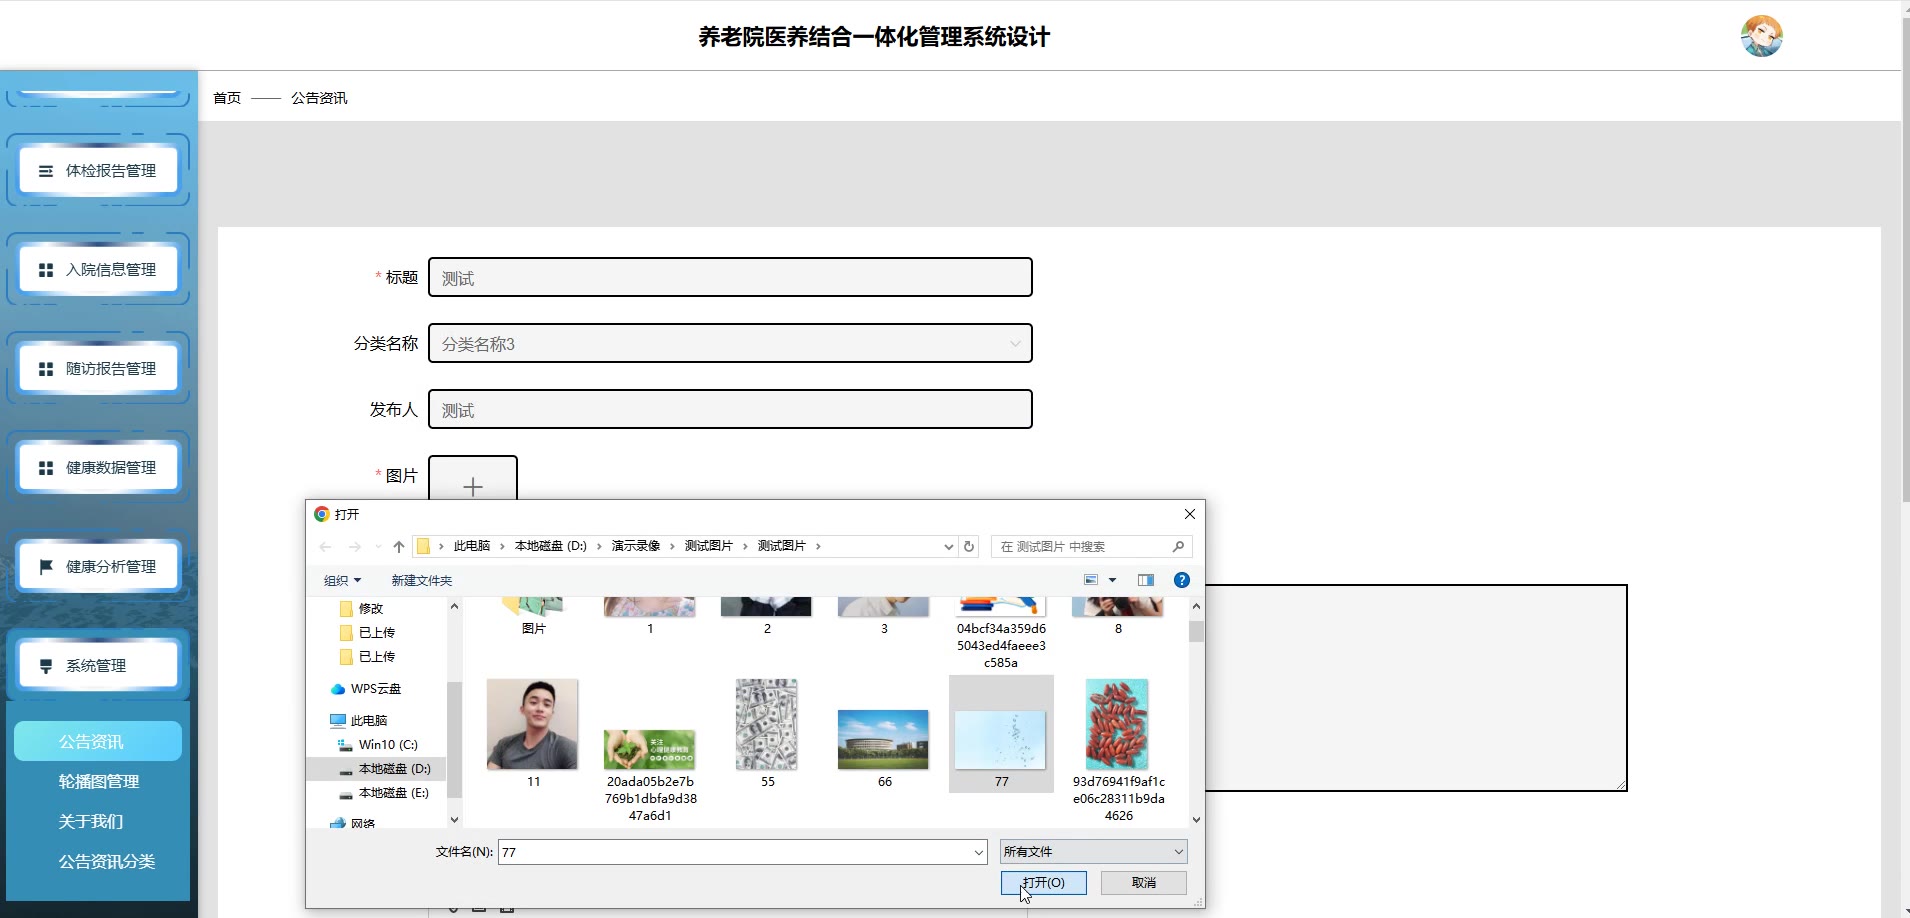Click the file list scroll-up arrow
The width and height of the screenshot is (1910, 918).
coord(1196,607)
